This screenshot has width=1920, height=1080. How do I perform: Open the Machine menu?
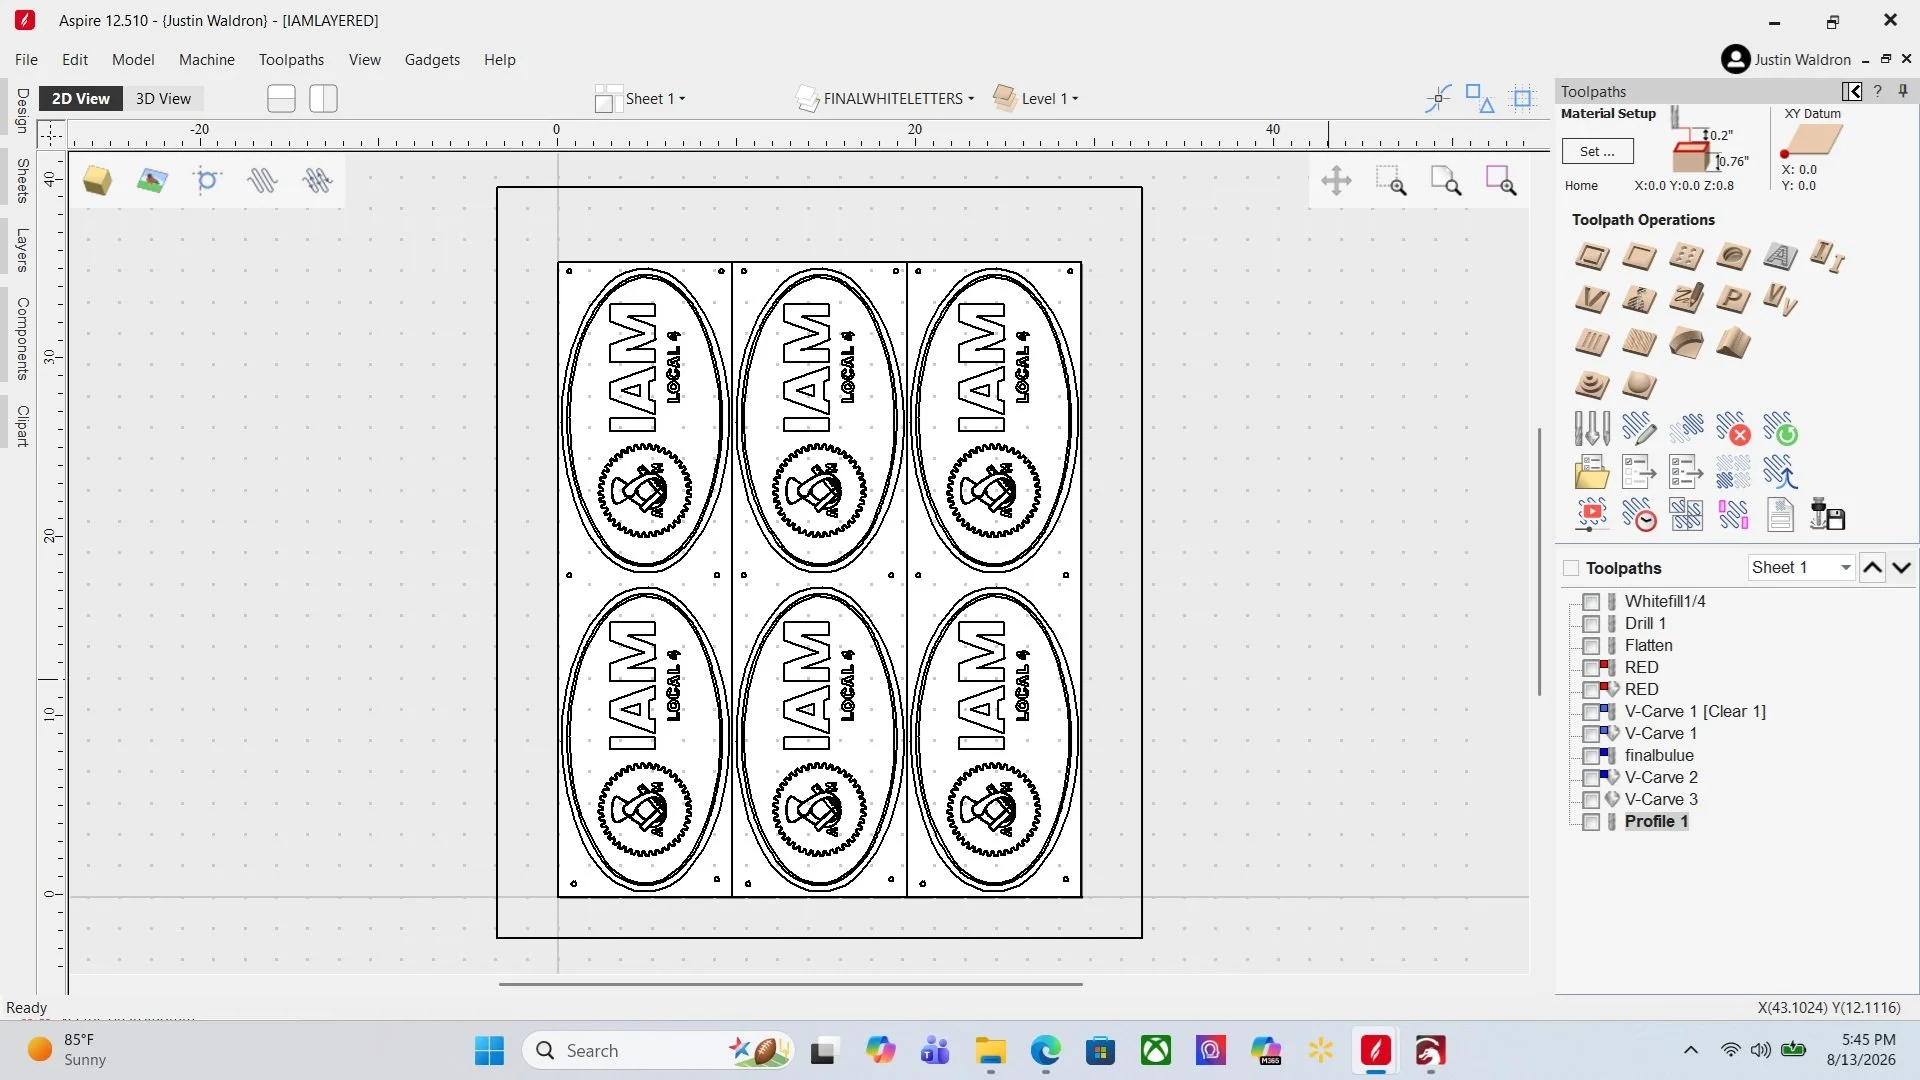206,59
